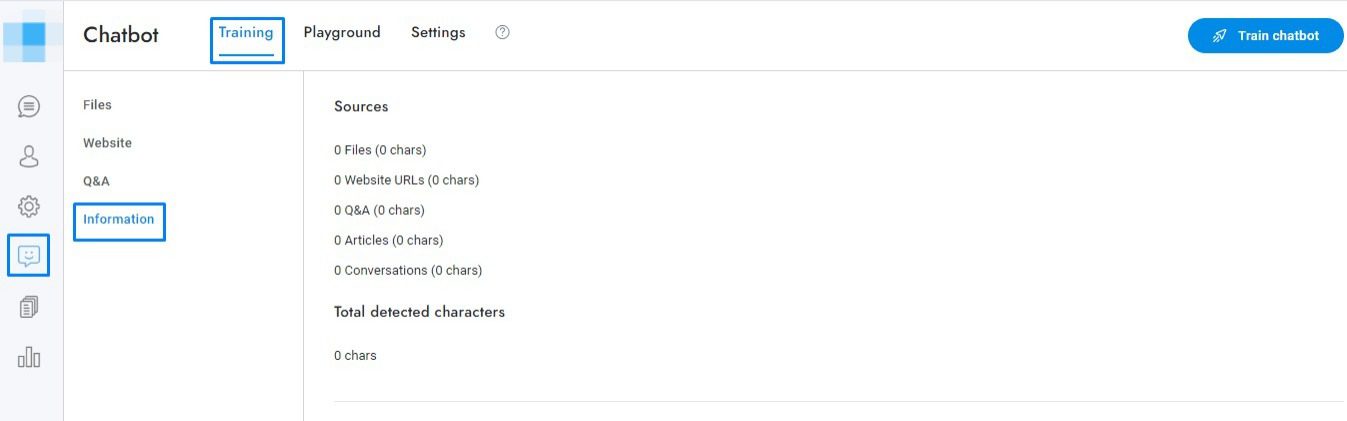Select Information in the training source list
Screen dimensions: 1347x421
tap(118, 219)
